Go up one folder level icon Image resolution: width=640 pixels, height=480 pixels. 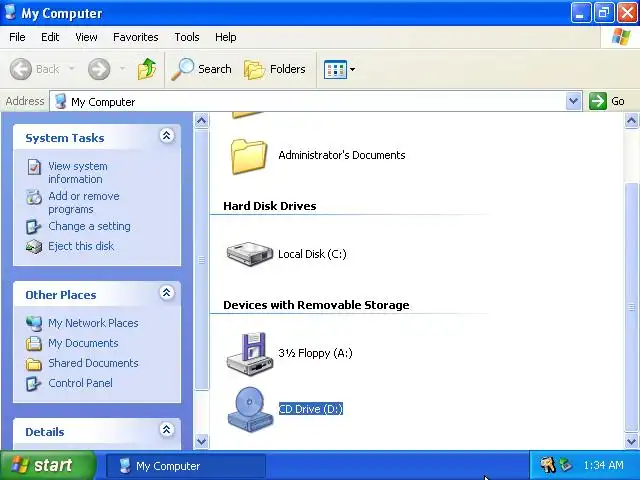pyautogui.click(x=147, y=69)
